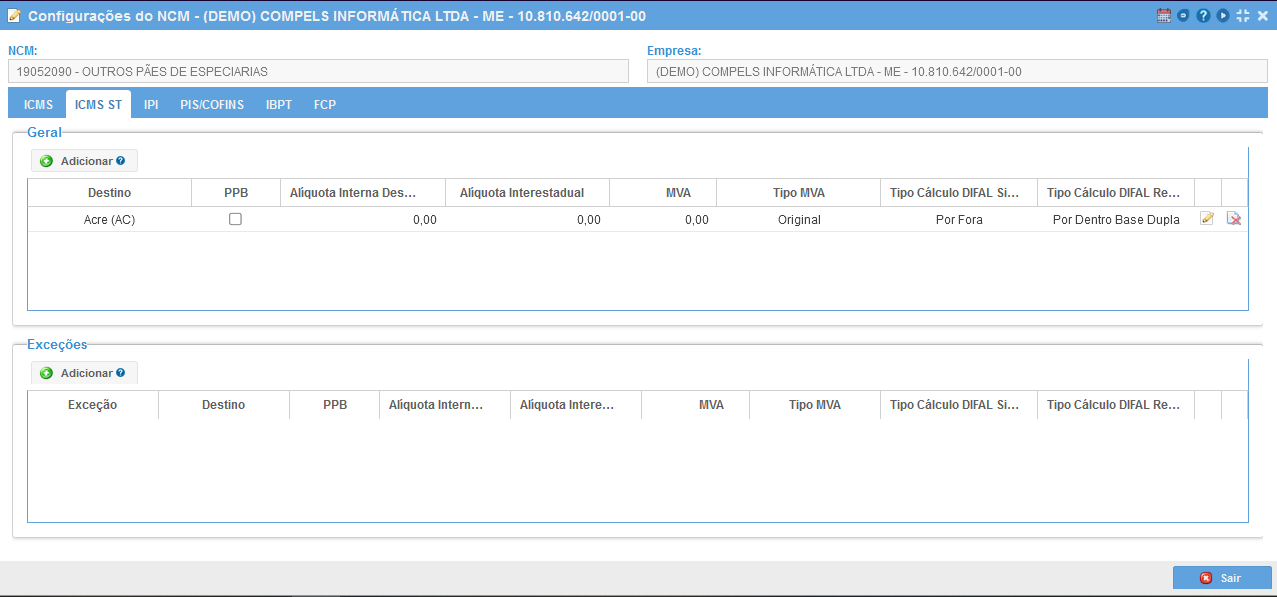This screenshot has width=1277, height=597.
Task: Click Adicionar button in Geral section
Action: (84, 161)
